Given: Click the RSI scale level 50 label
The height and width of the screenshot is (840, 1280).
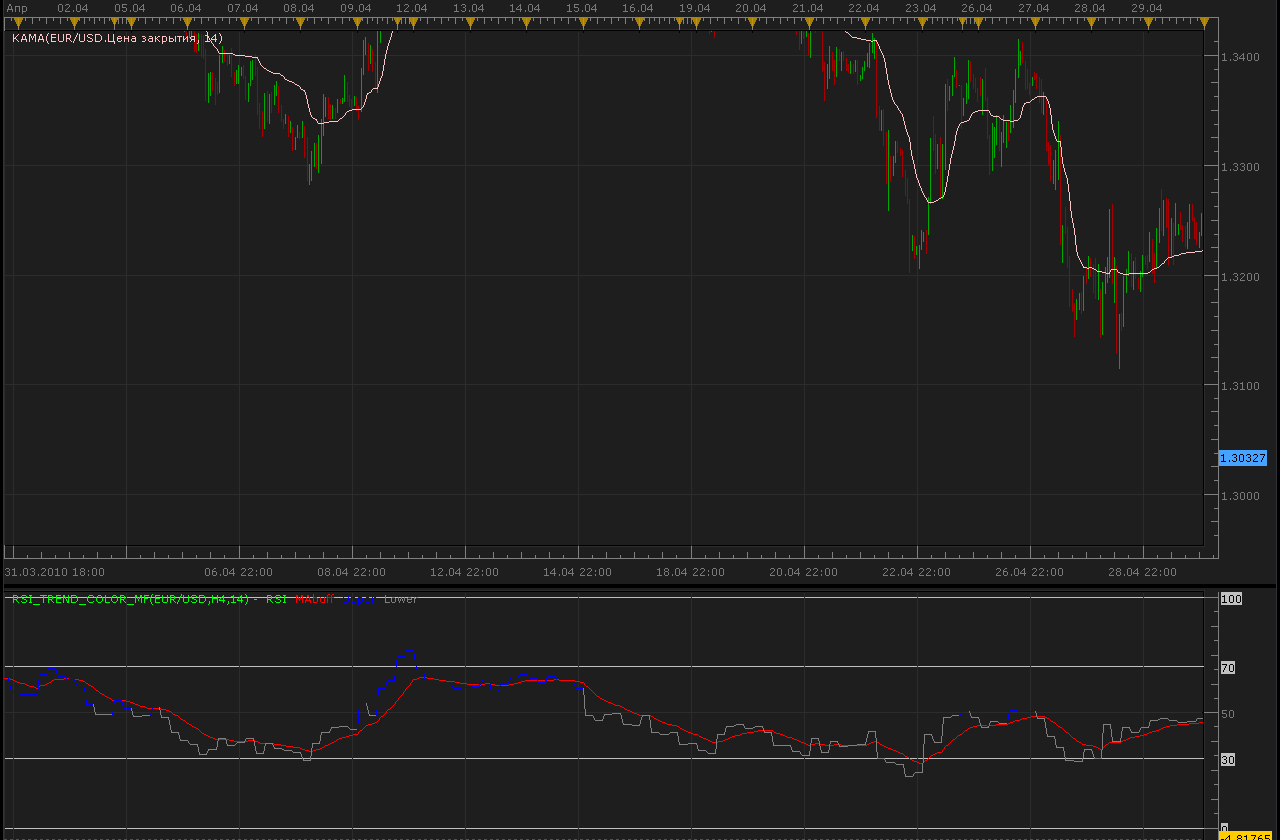Looking at the screenshot, I should tap(1228, 714).
